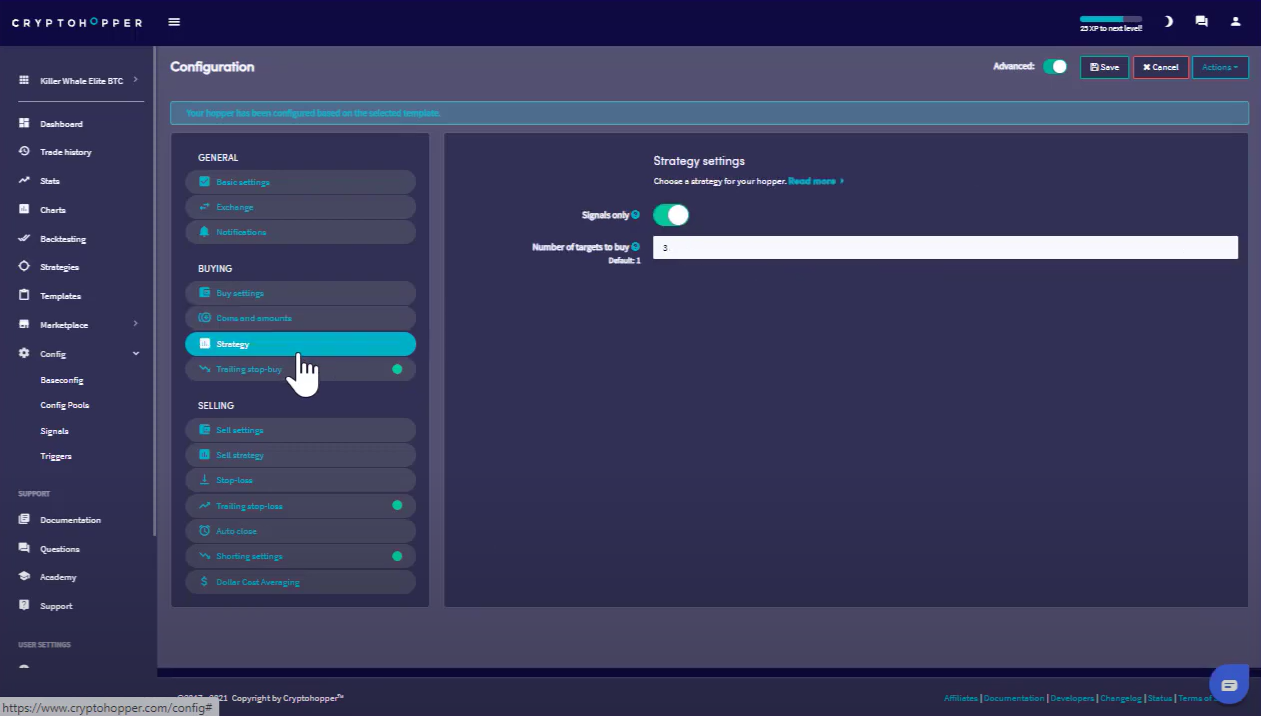This screenshot has height=716, width=1261.
Task: Turn off the Advanced toggle
Action: pyautogui.click(x=1055, y=67)
